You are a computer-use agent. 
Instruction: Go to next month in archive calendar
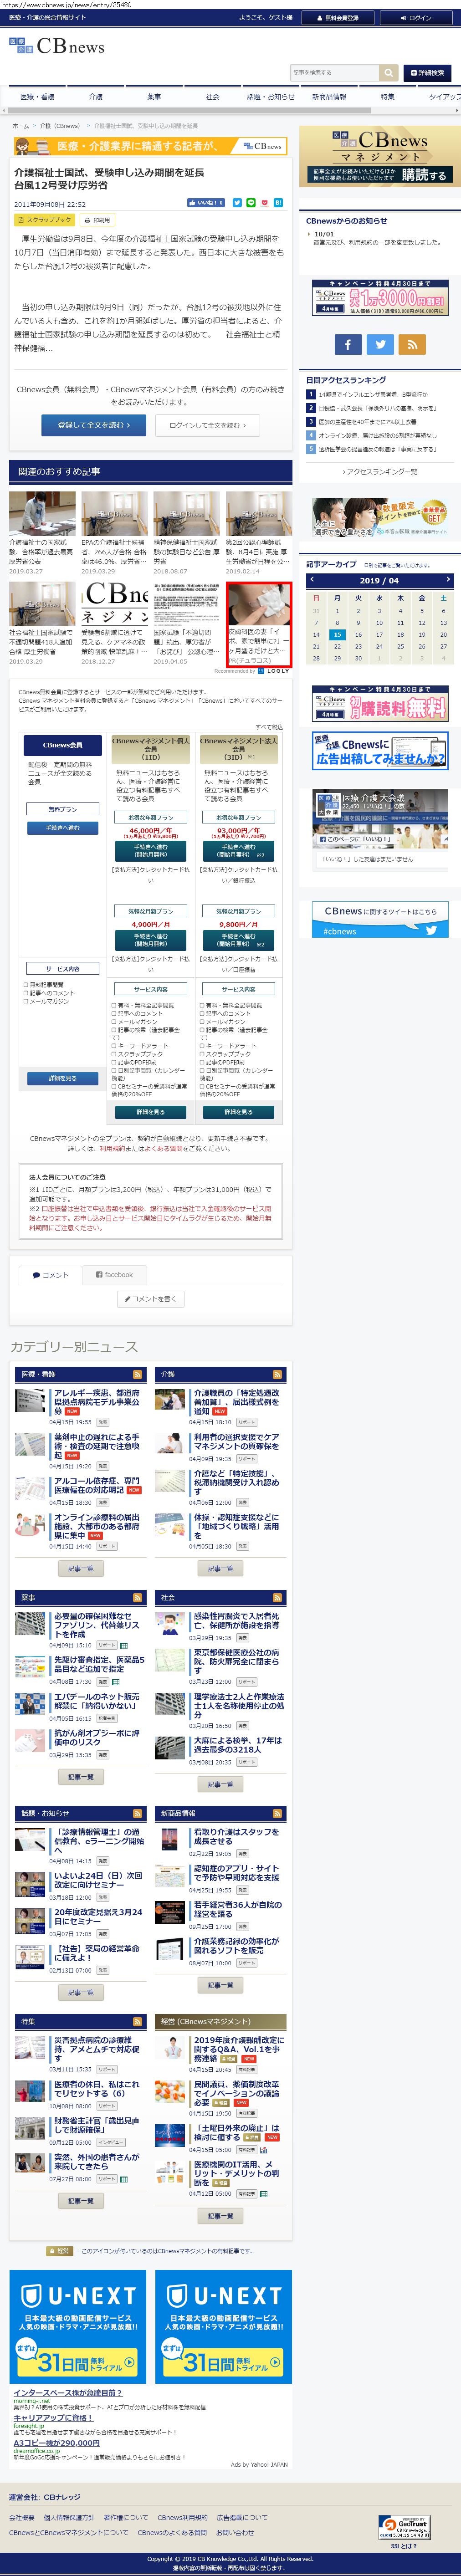pos(447,579)
